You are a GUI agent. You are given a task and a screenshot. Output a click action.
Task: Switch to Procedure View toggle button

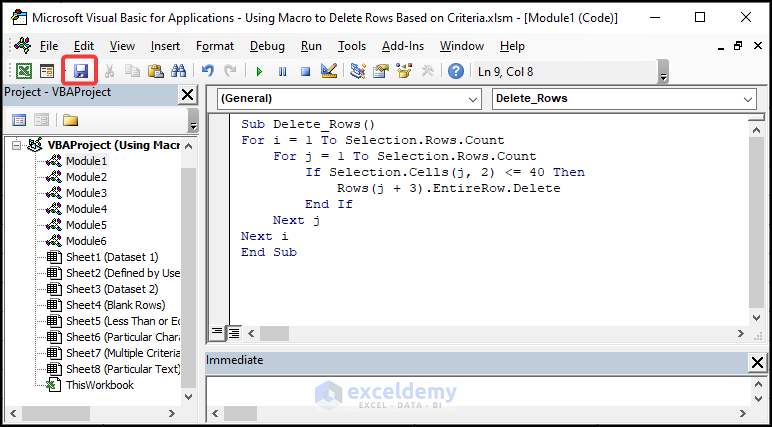(217, 333)
